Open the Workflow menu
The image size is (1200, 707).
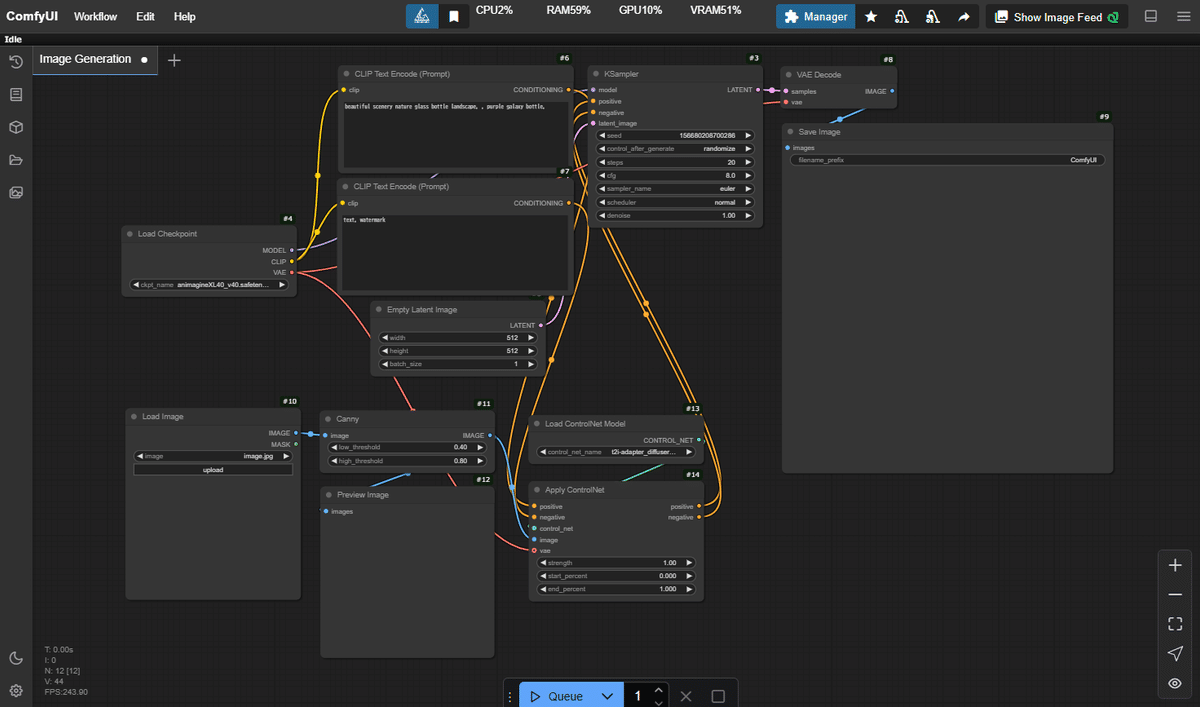point(95,16)
